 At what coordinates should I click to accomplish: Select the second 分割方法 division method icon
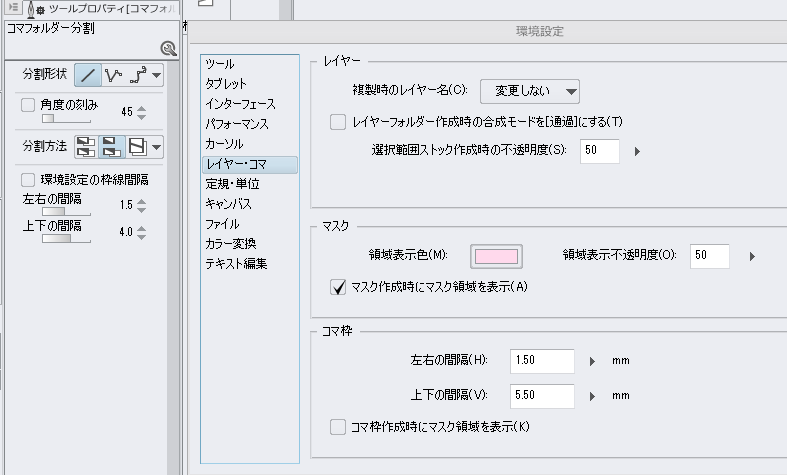tap(112, 146)
